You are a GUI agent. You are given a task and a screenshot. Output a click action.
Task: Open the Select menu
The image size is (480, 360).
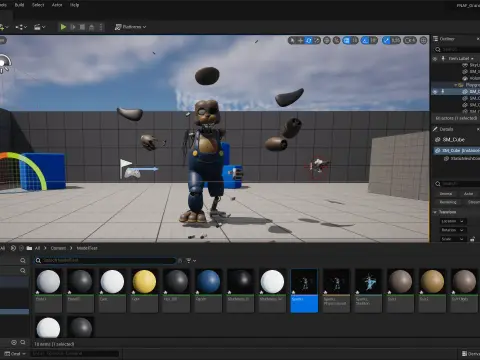[38, 5]
